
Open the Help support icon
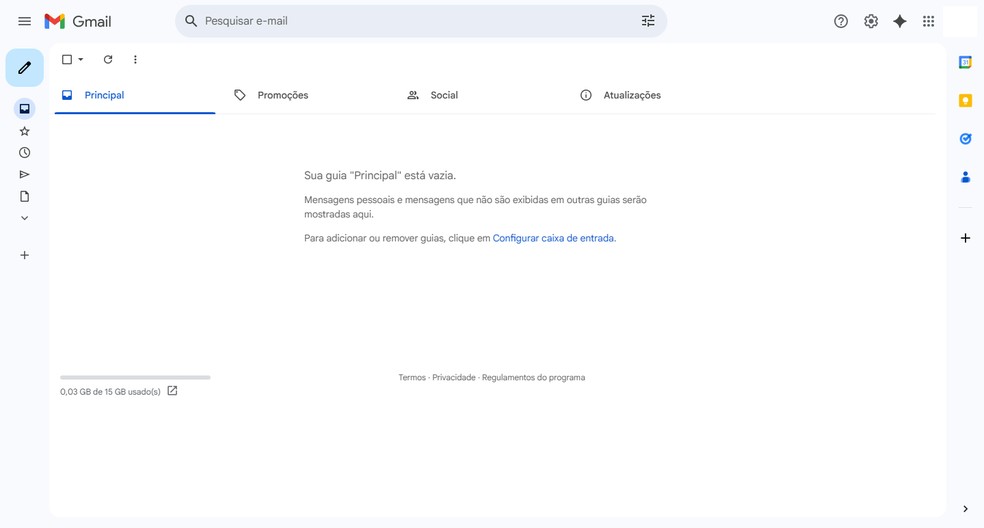pyautogui.click(x=841, y=21)
